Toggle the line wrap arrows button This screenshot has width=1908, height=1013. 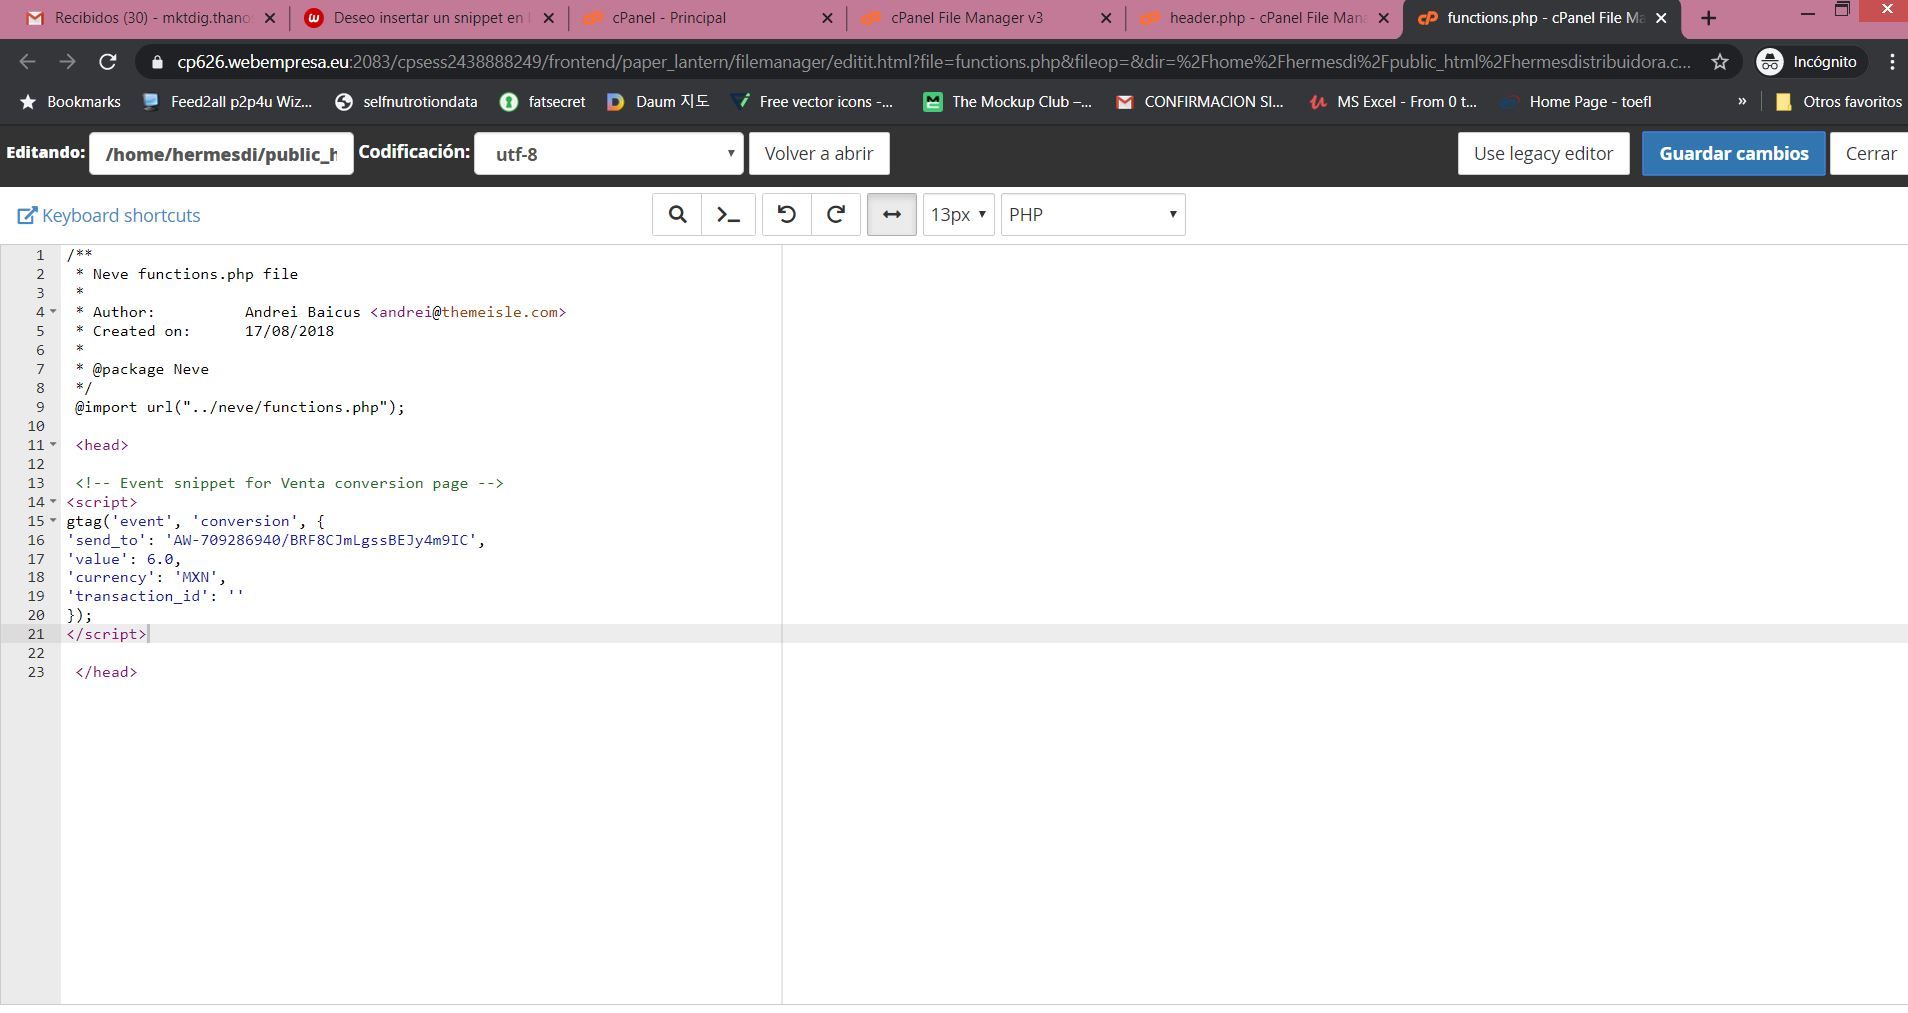[892, 215]
